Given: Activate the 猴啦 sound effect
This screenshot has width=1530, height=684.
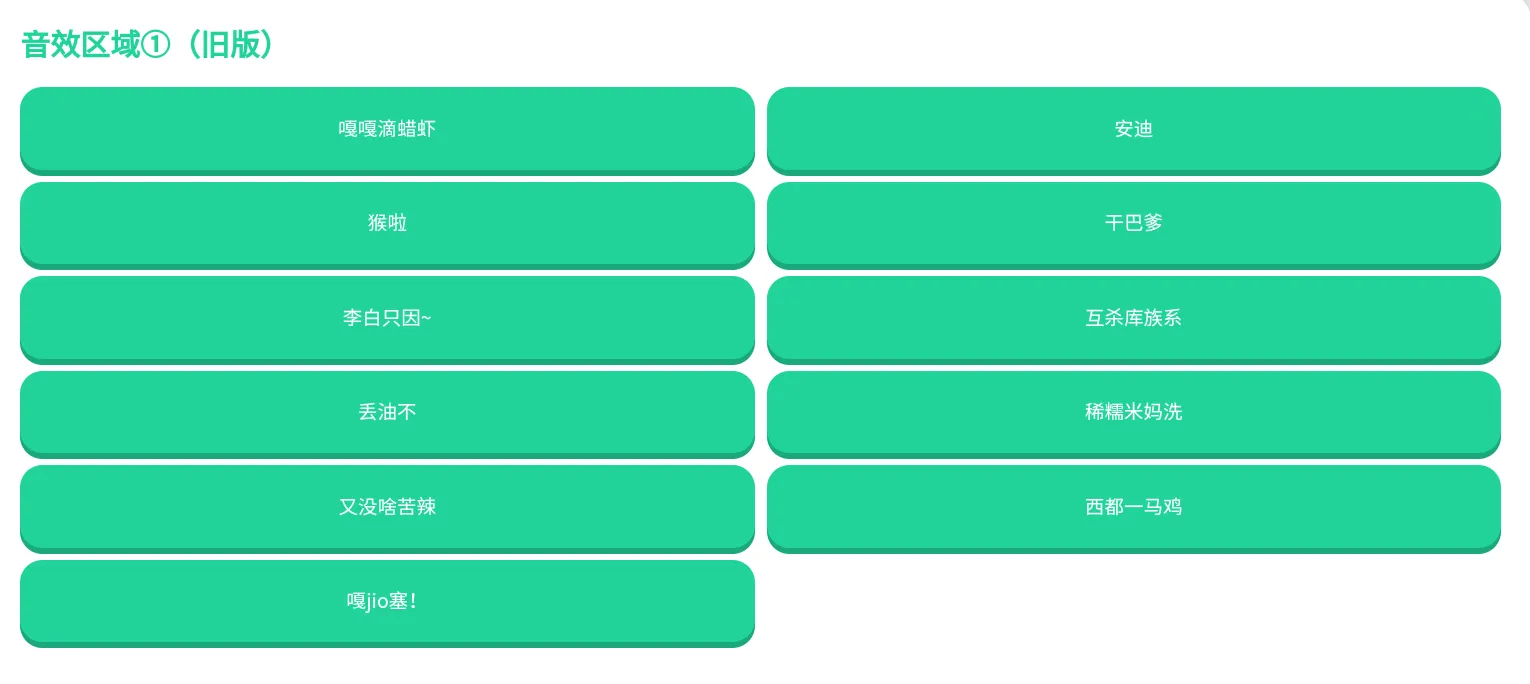Looking at the screenshot, I should coord(387,223).
